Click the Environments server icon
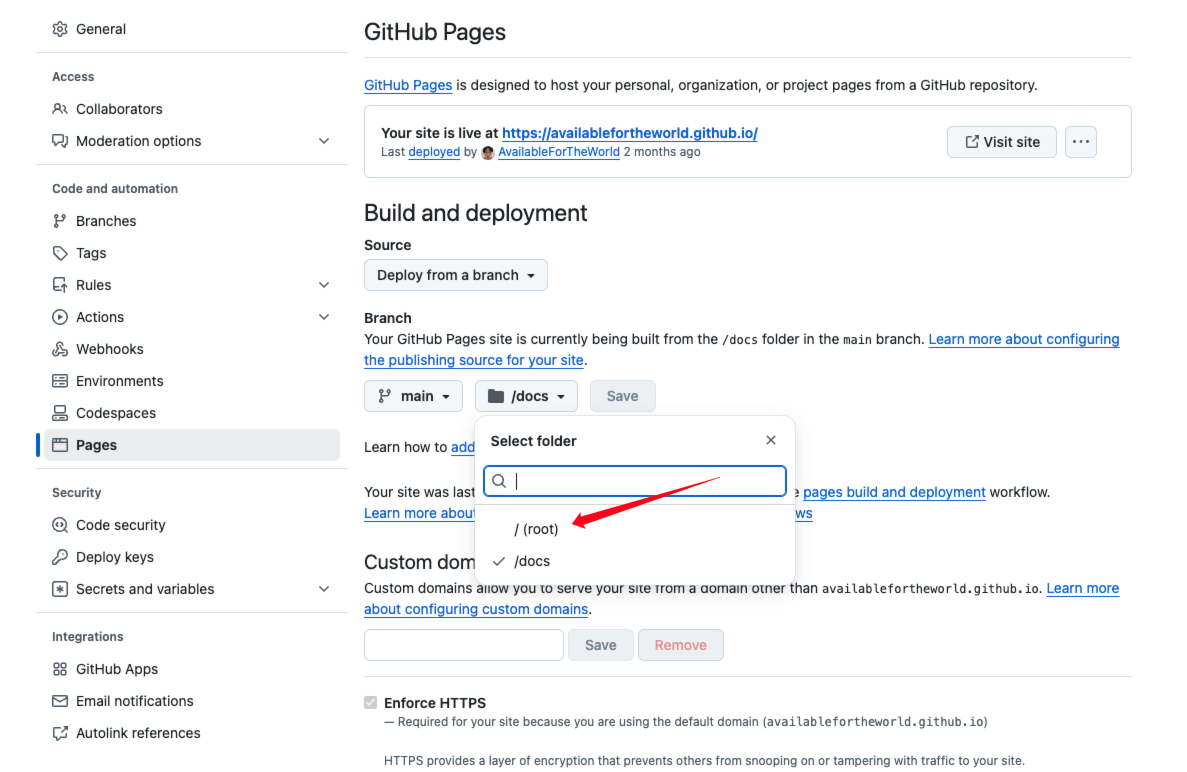 [x=60, y=381]
